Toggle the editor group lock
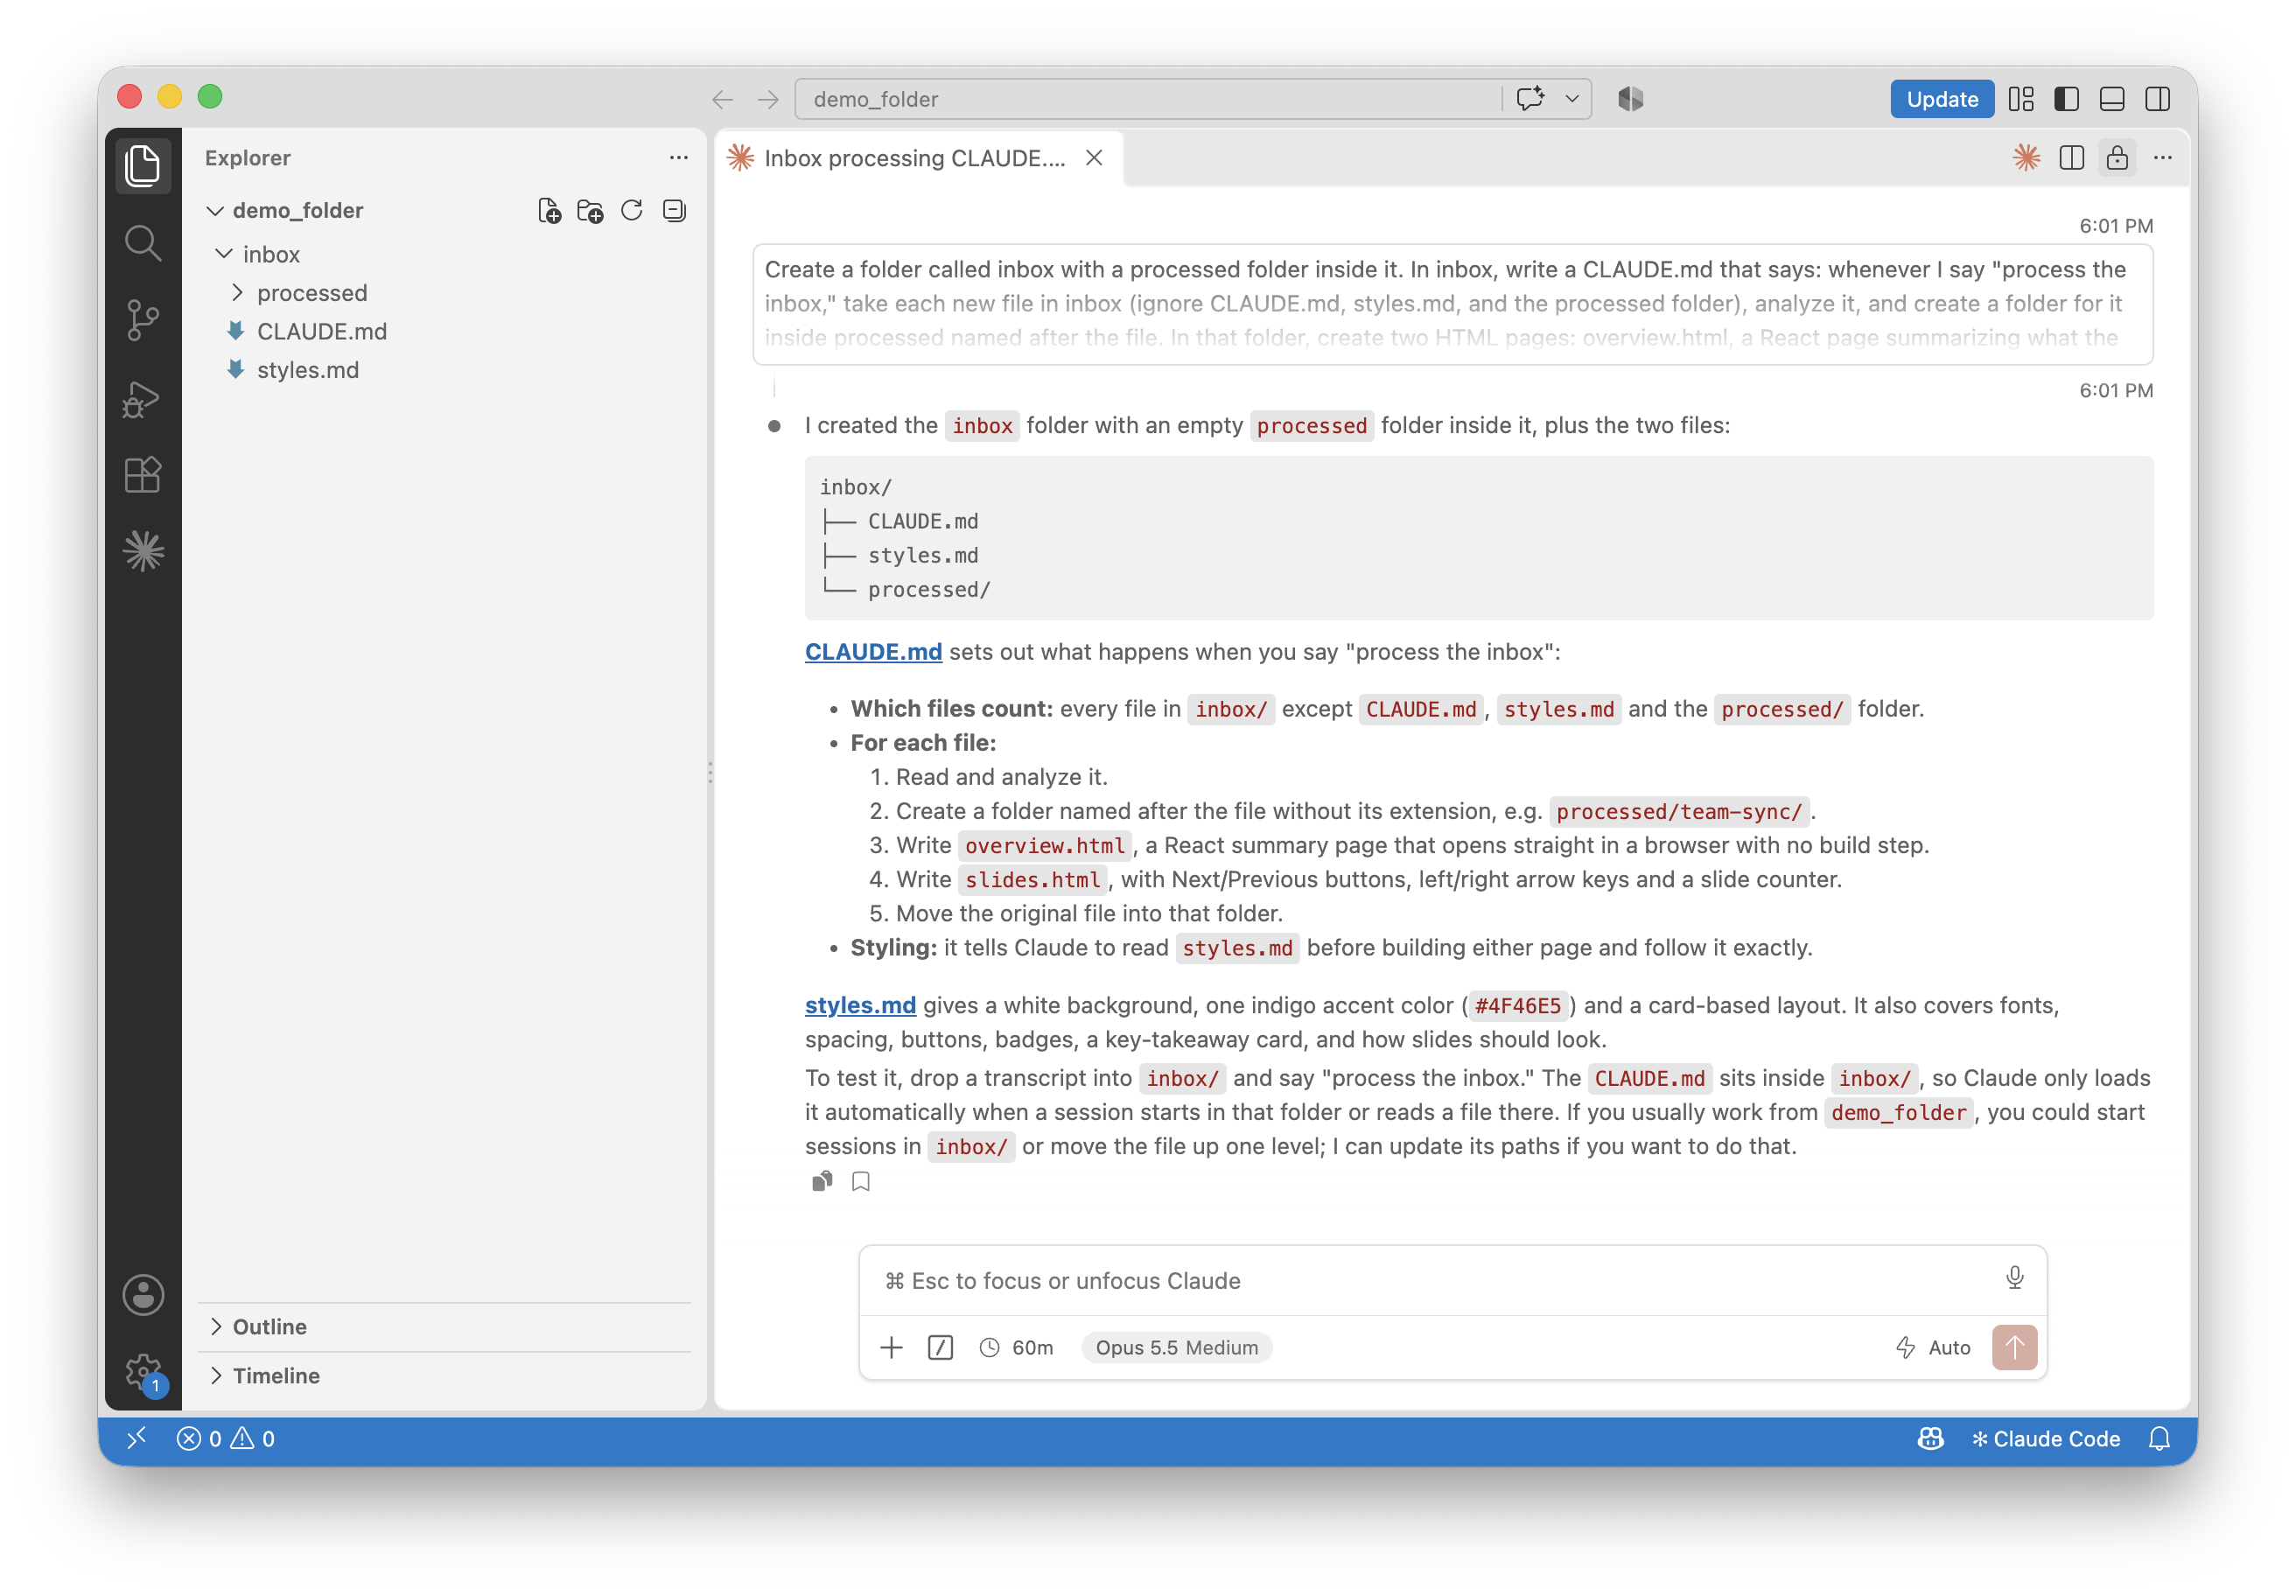 click(2117, 157)
